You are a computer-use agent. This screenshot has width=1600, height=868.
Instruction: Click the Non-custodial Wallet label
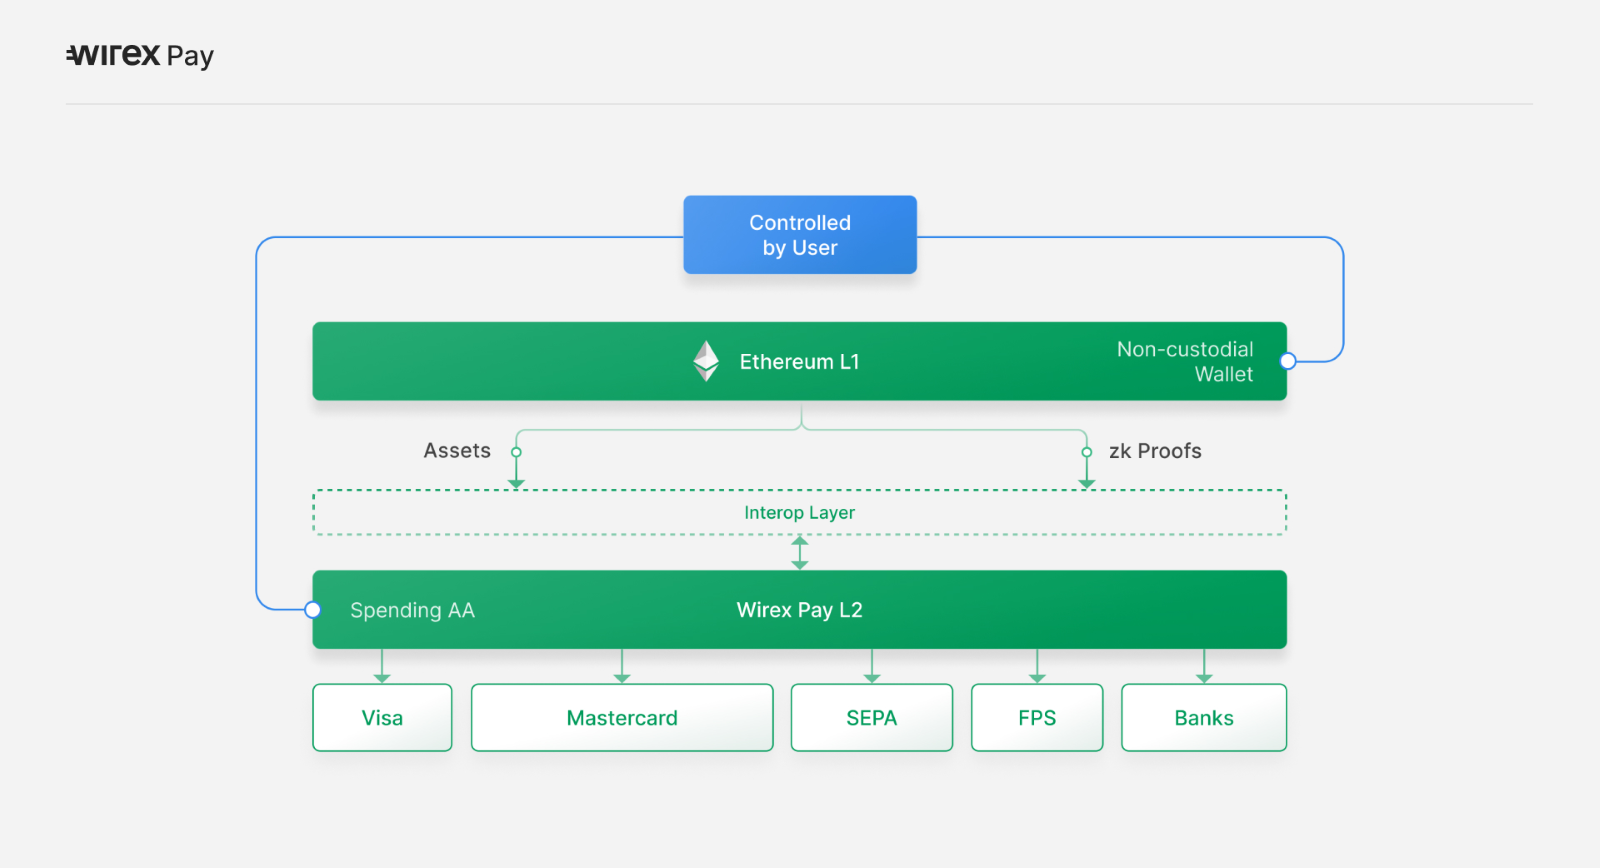pos(1185,361)
